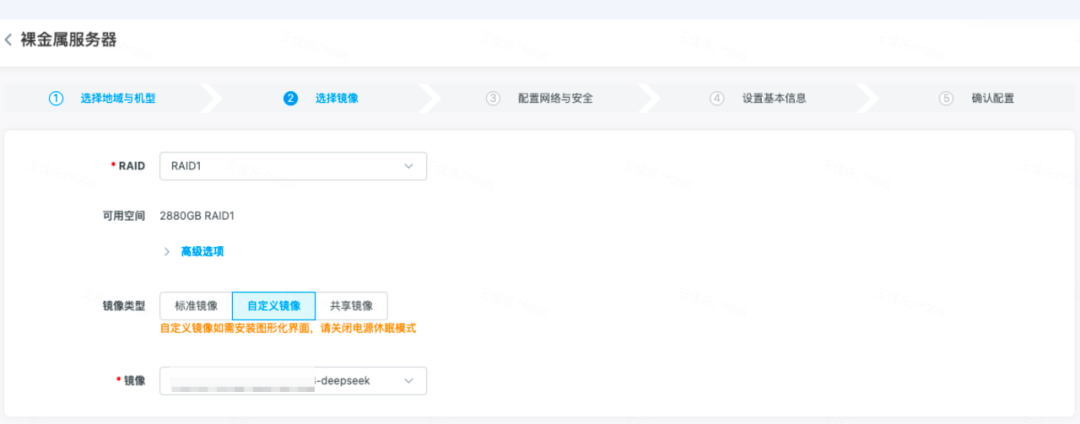Go to 配置网络与安全 step
The image size is (1080, 424).
[x=555, y=98]
